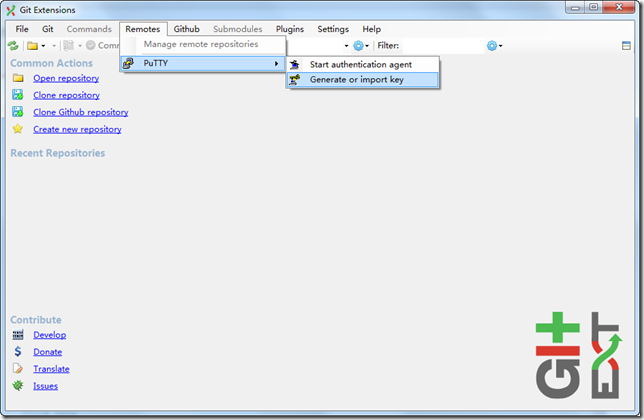This screenshot has width=644, height=420.
Task: Open the Plugins menu
Action: pos(290,29)
